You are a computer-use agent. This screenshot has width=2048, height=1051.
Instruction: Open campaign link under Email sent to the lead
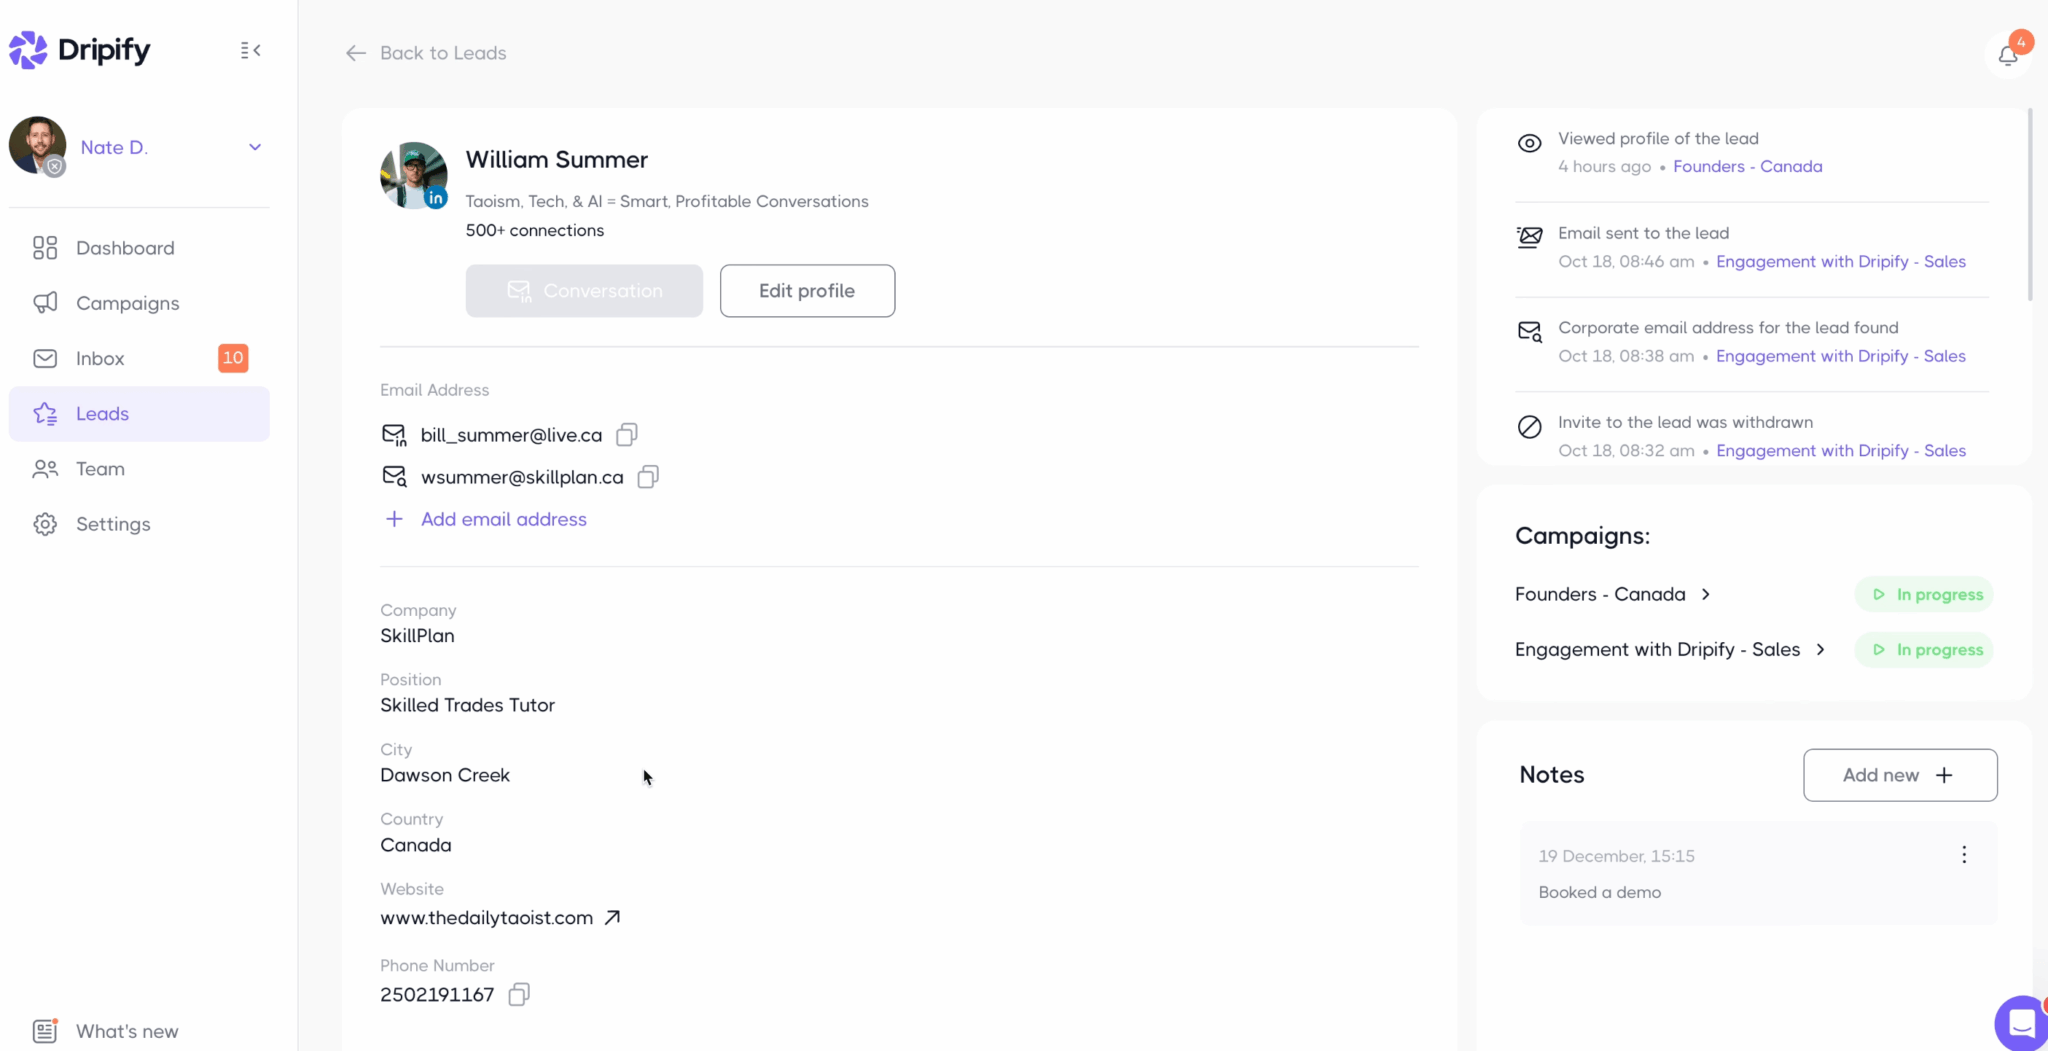1840,261
